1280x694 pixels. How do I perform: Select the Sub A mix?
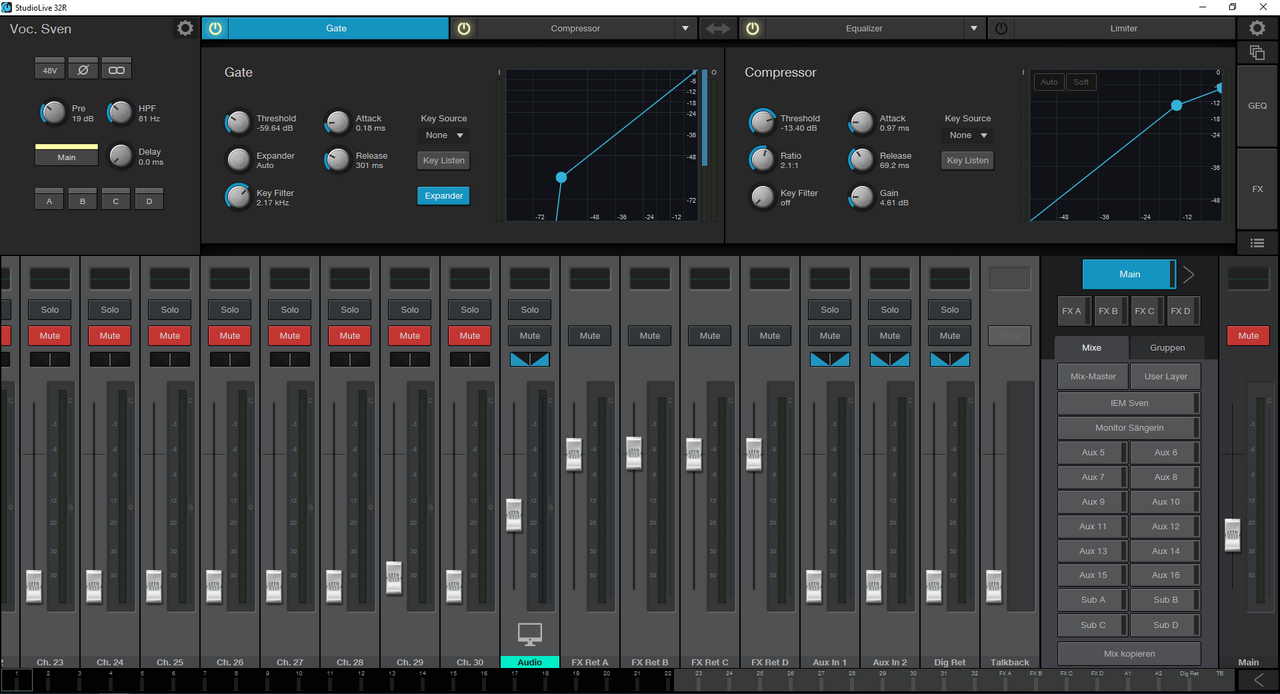pyautogui.click(x=1093, y=600)
